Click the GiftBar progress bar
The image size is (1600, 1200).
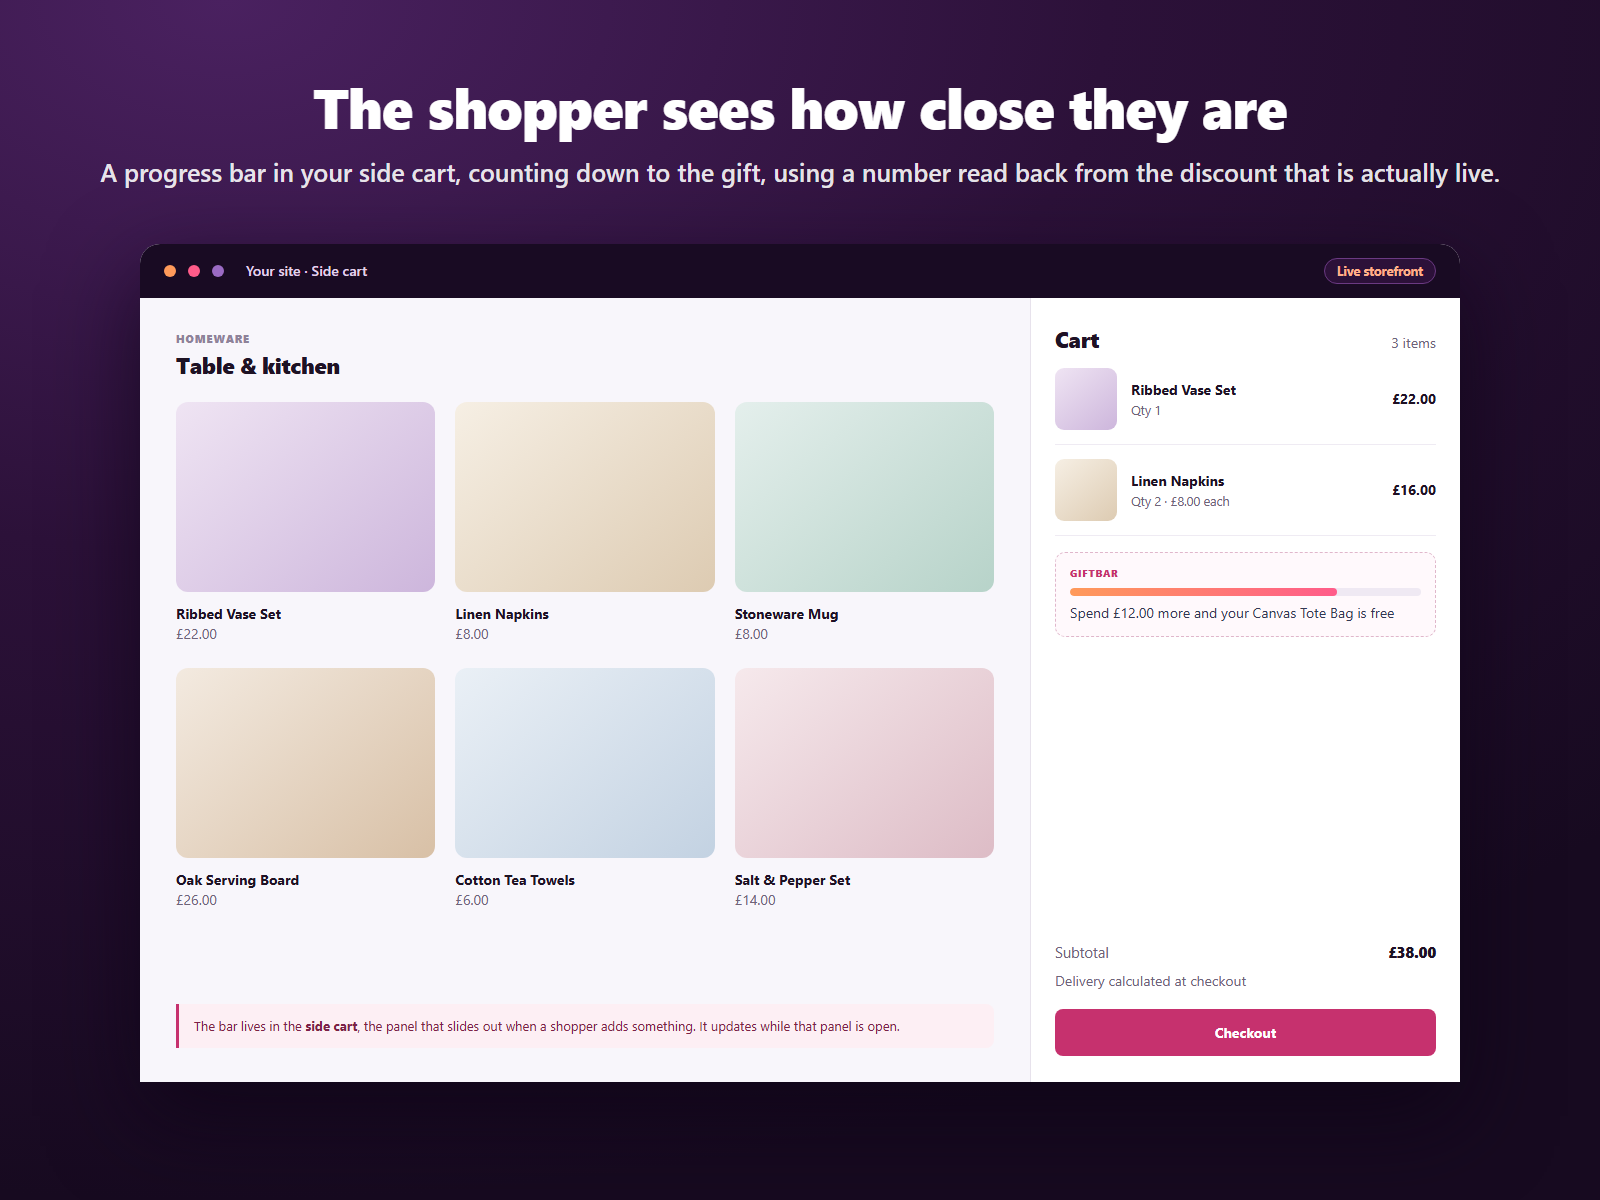[x=1245, y=592]
